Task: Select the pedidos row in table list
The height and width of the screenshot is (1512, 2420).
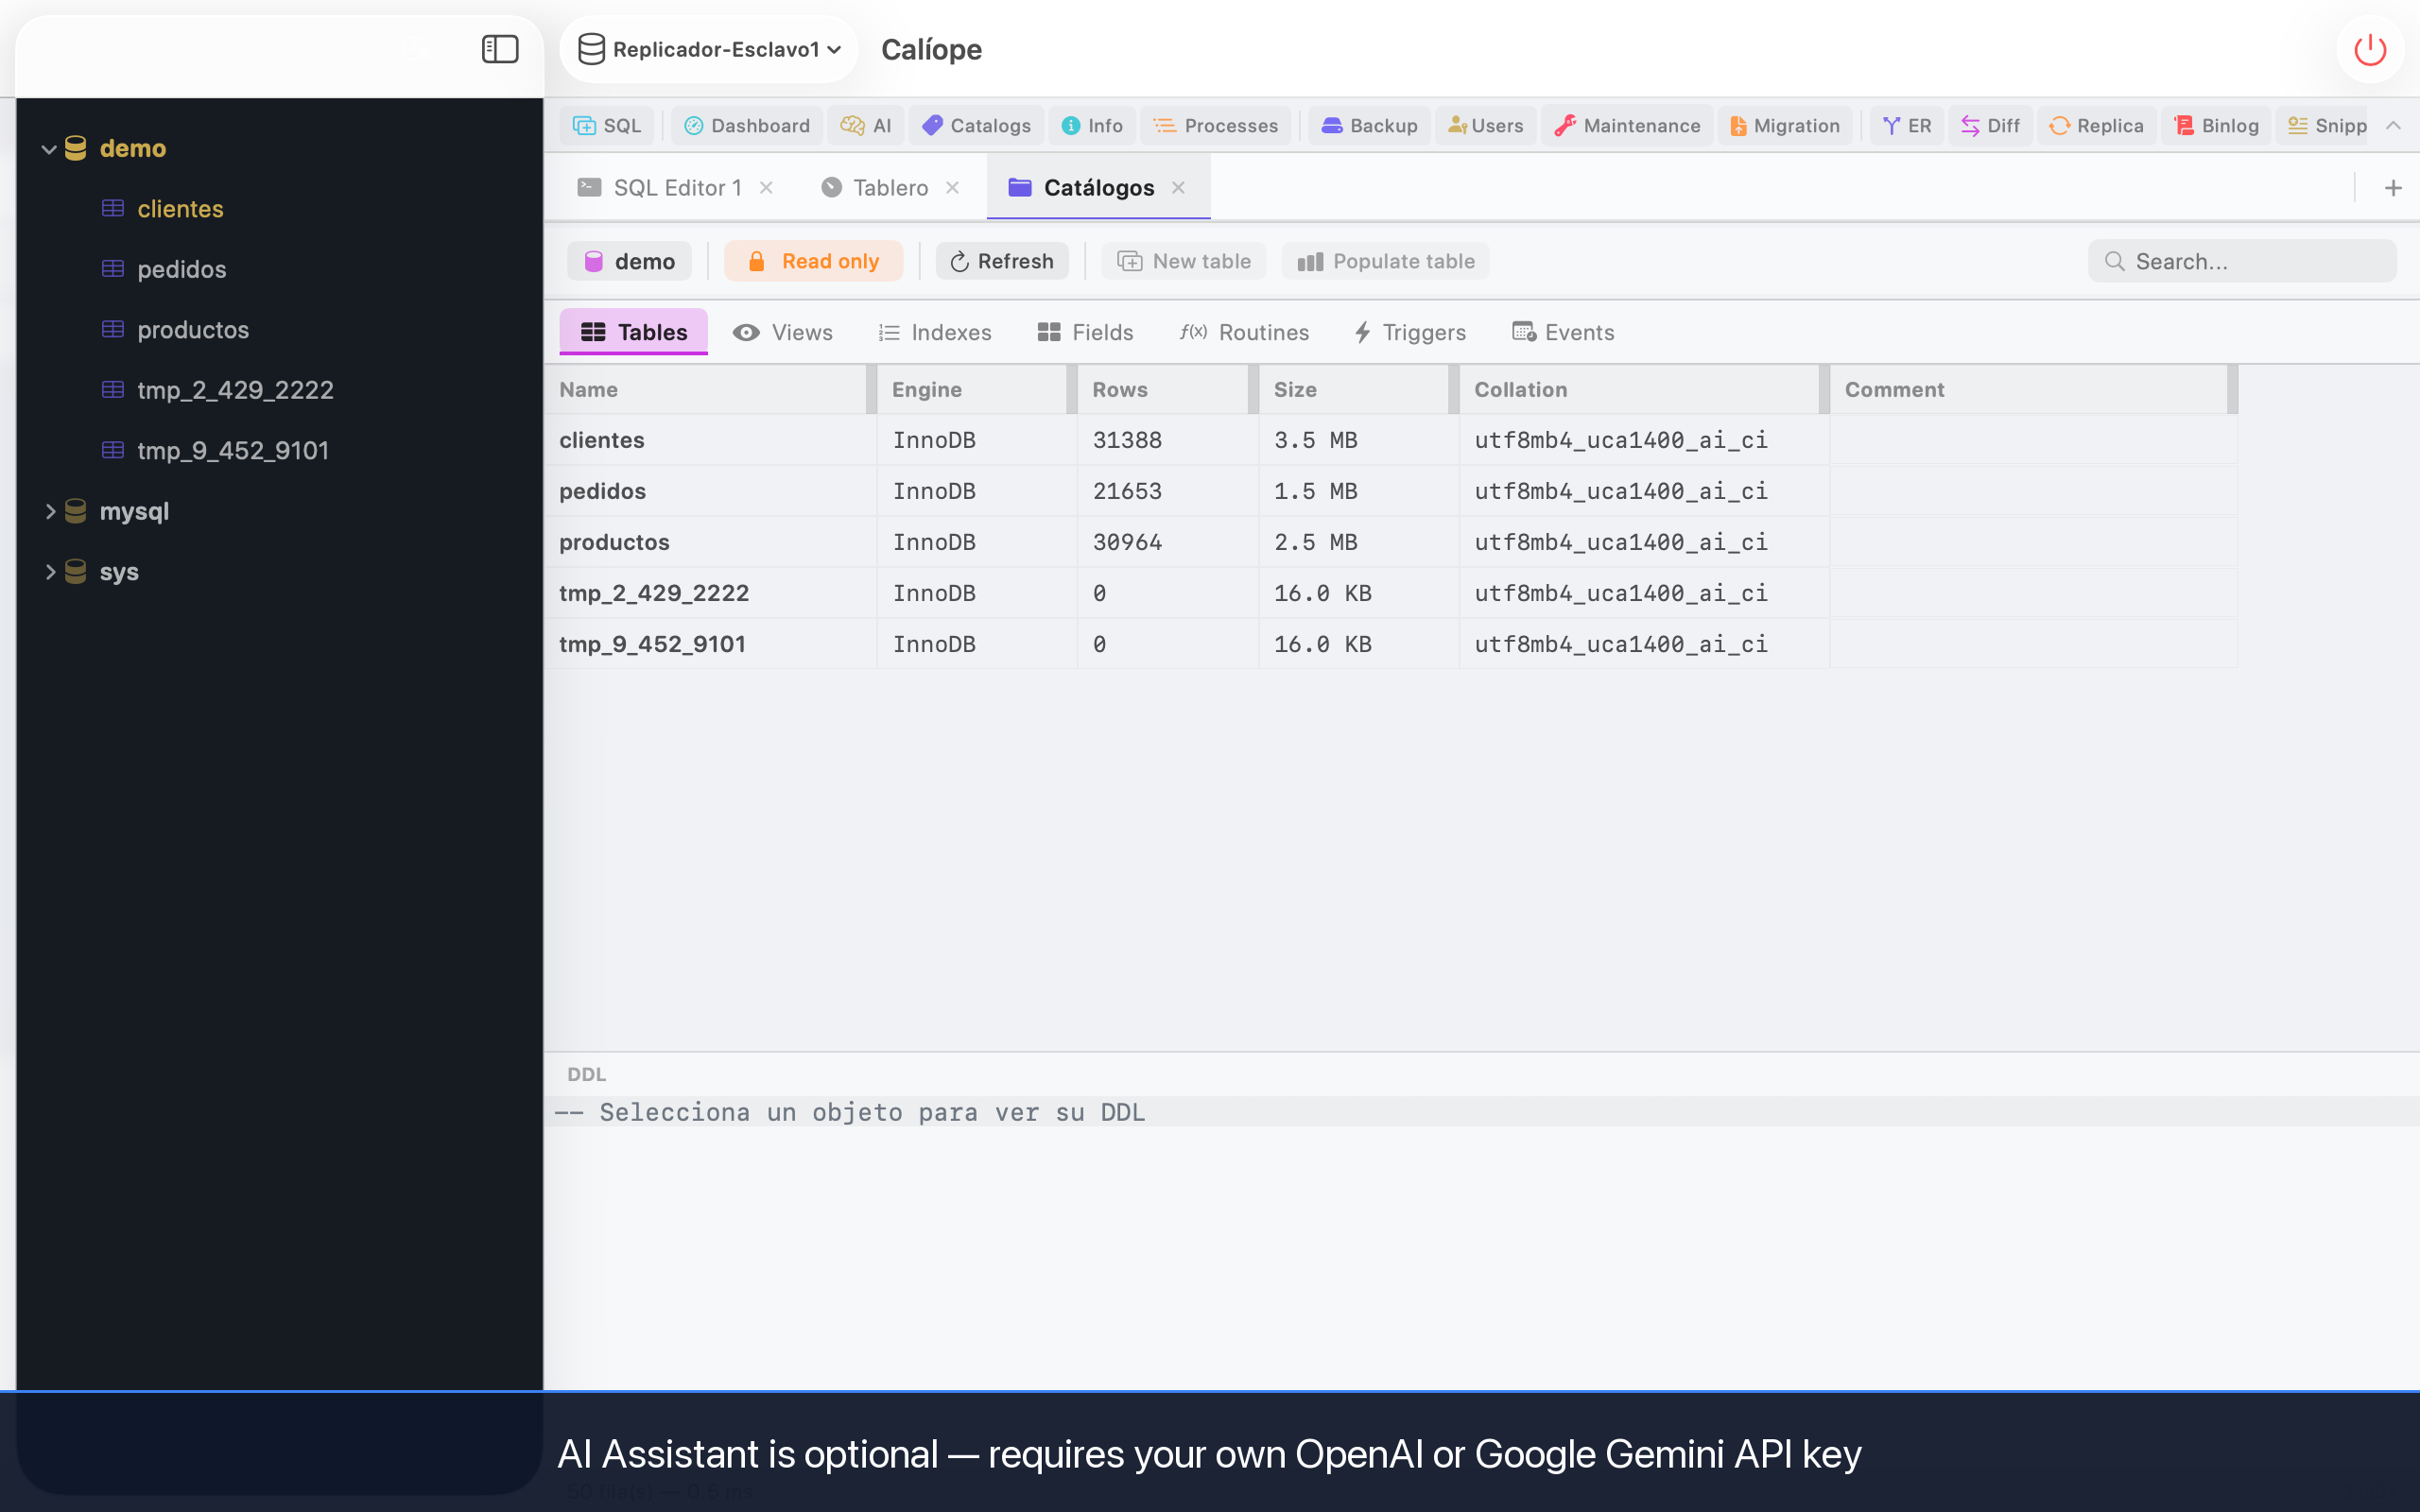Action: pyautogui.click(x=1391, y=491)
